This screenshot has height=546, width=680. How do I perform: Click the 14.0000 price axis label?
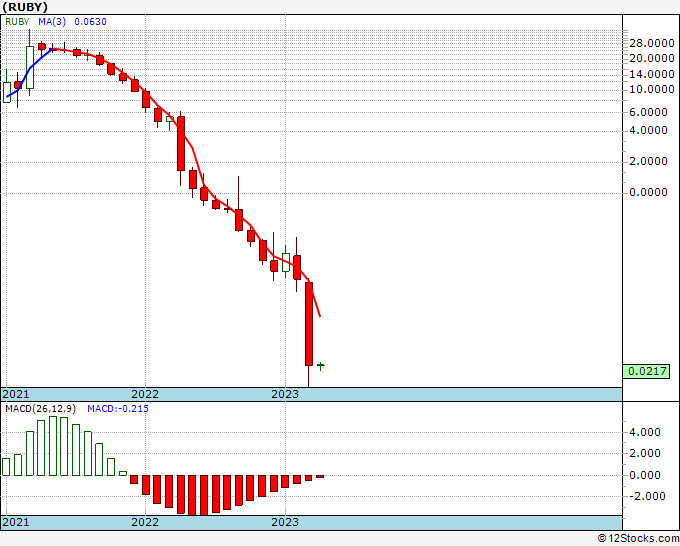tap(652, 74)
